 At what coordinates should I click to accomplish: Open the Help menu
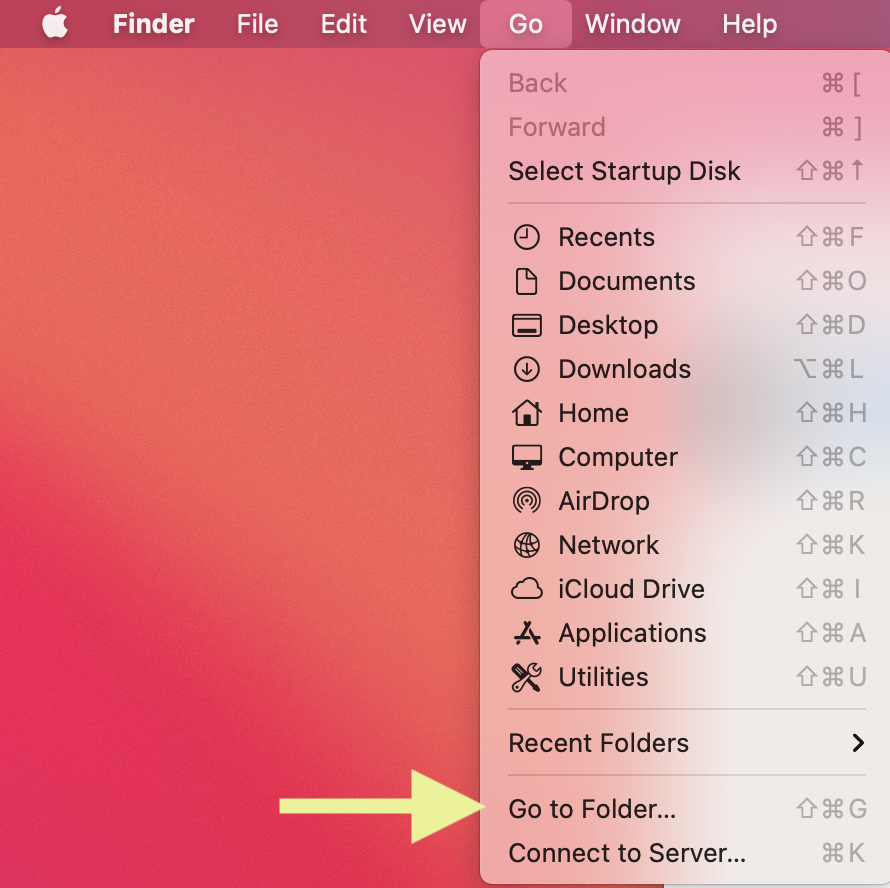click(x=749, y=24)
